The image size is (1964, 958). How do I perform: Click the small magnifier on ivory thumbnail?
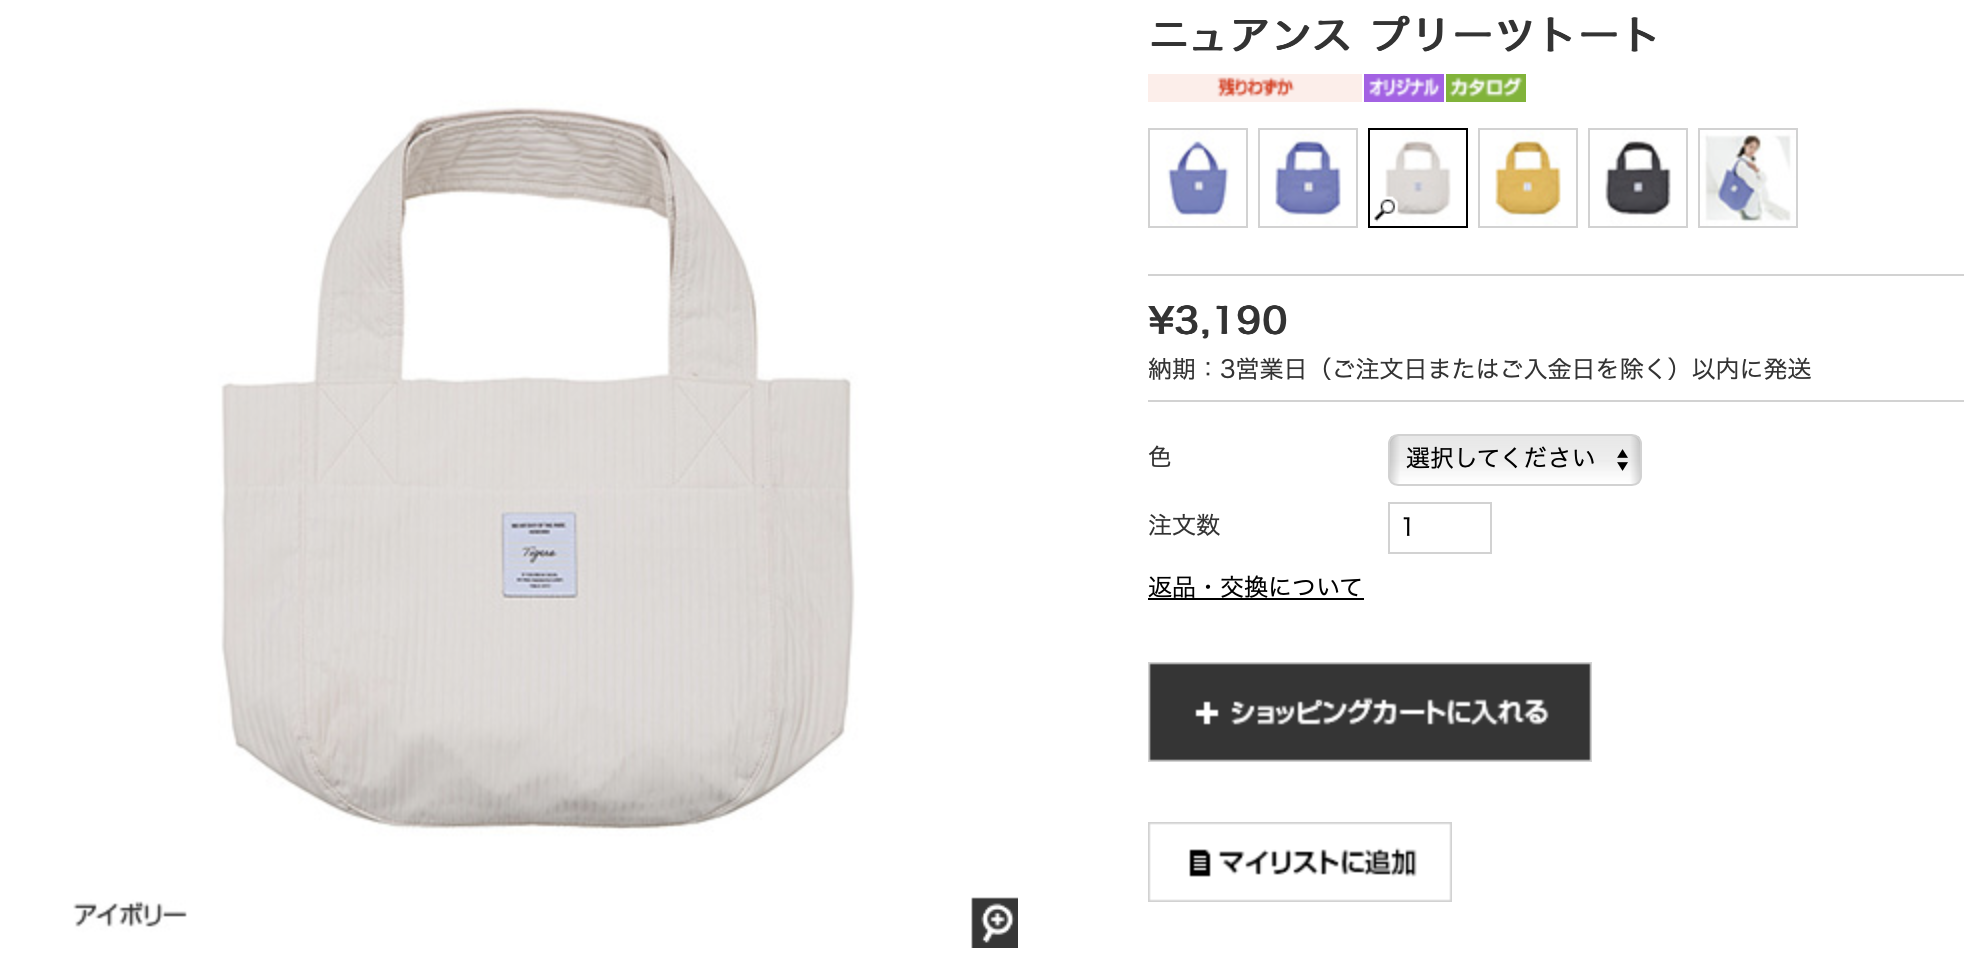point(1385,209)
